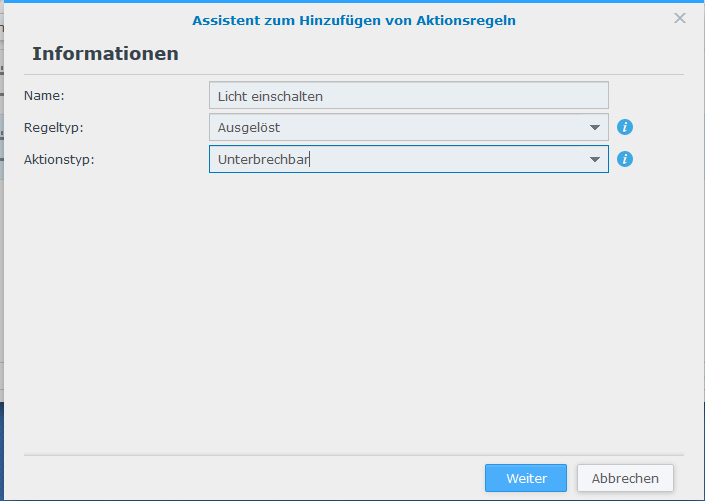Click the Name: label
Viewport: 705px width, 501px height.
click(x=44, y=96)
